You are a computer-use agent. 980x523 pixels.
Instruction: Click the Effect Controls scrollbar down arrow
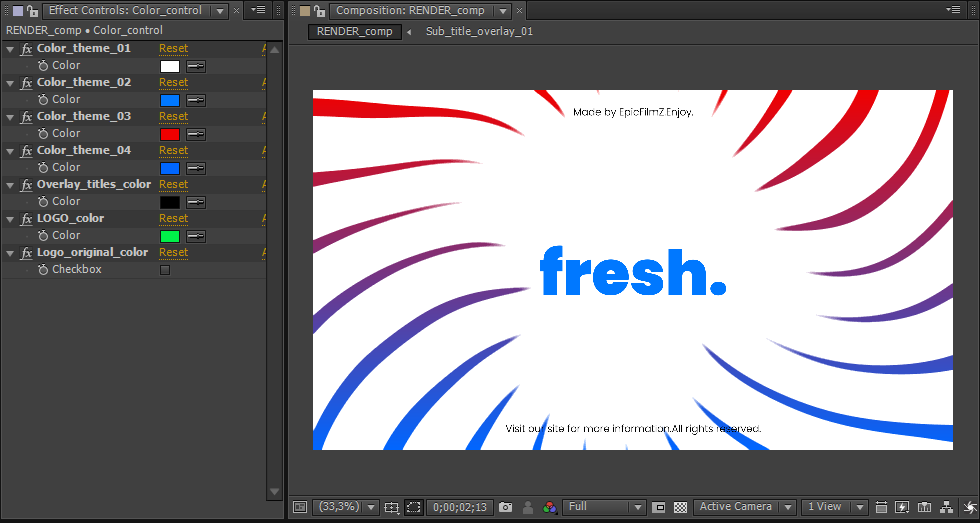tap(274, 492)
